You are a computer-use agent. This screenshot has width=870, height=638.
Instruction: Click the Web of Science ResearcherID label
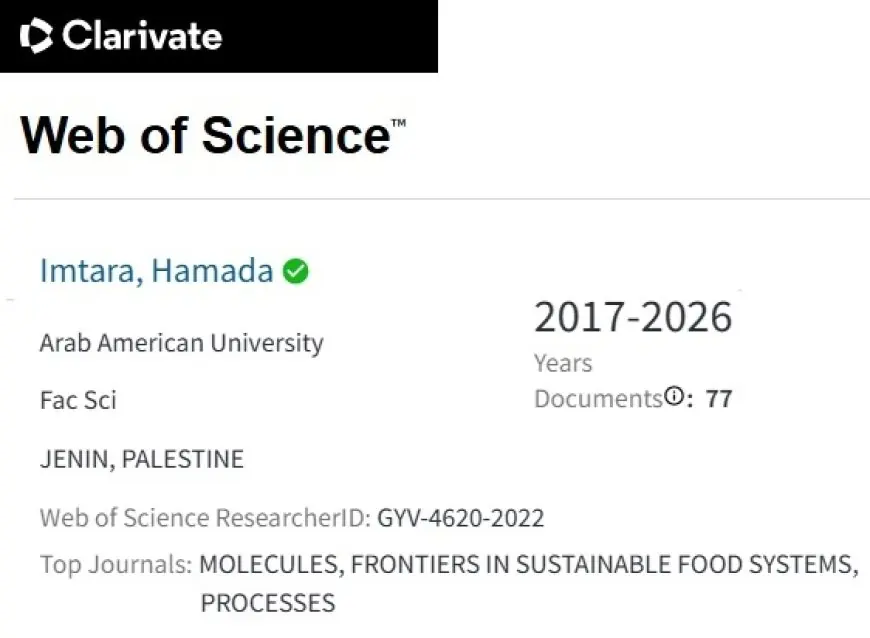[x=205, y=518]
